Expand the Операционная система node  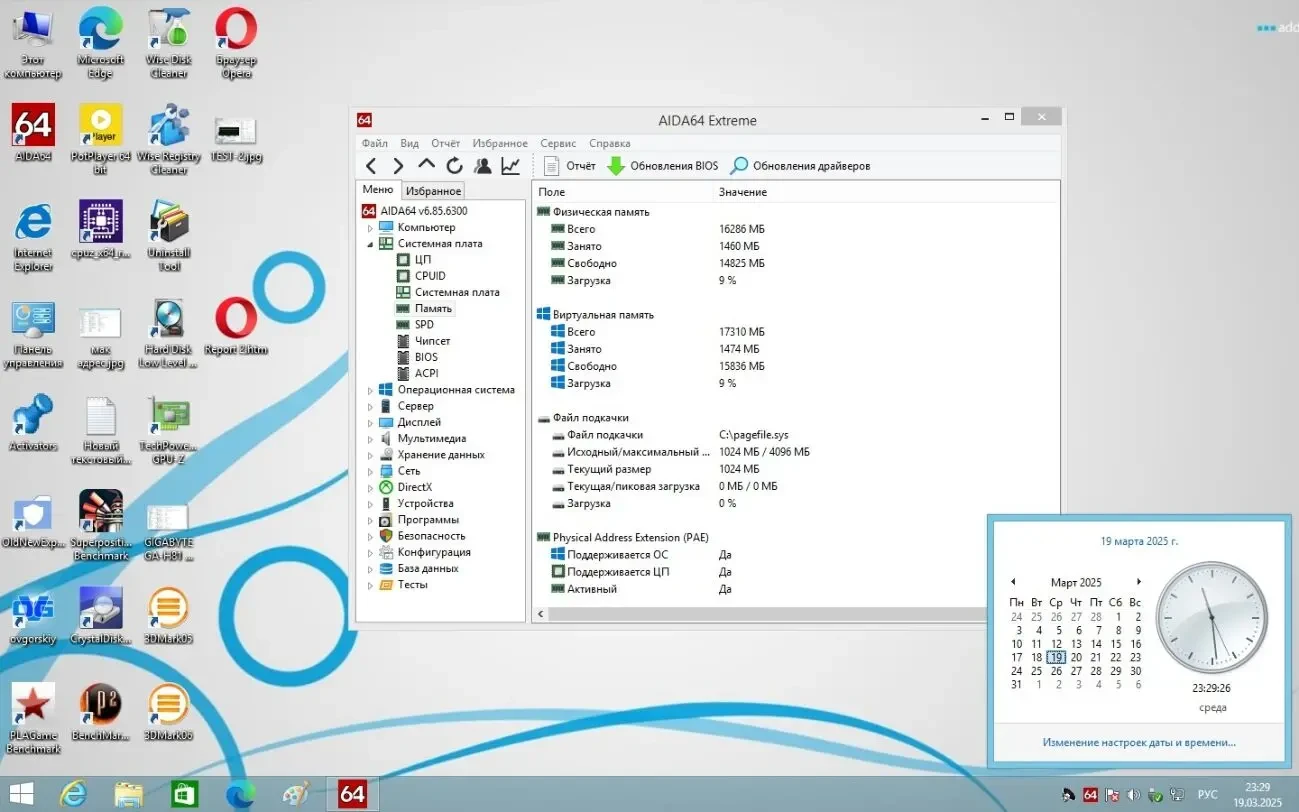pyautogui.click(x=370, y=390)
